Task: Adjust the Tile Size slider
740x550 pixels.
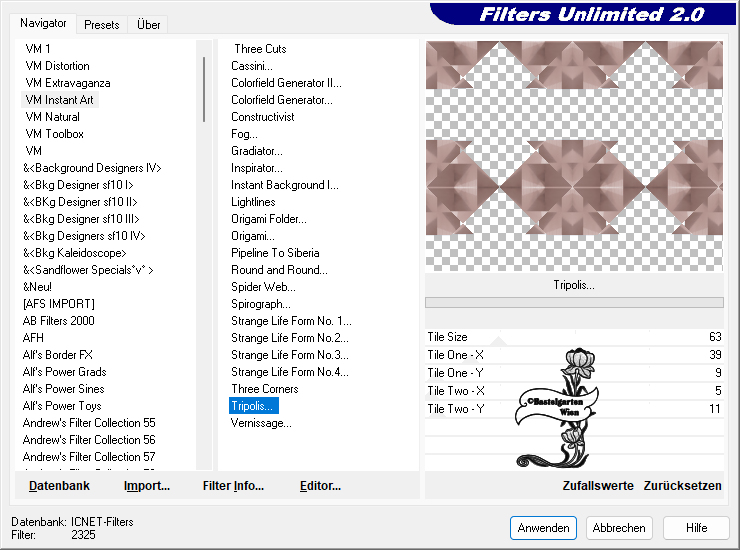Action: [x=574, y=337]
